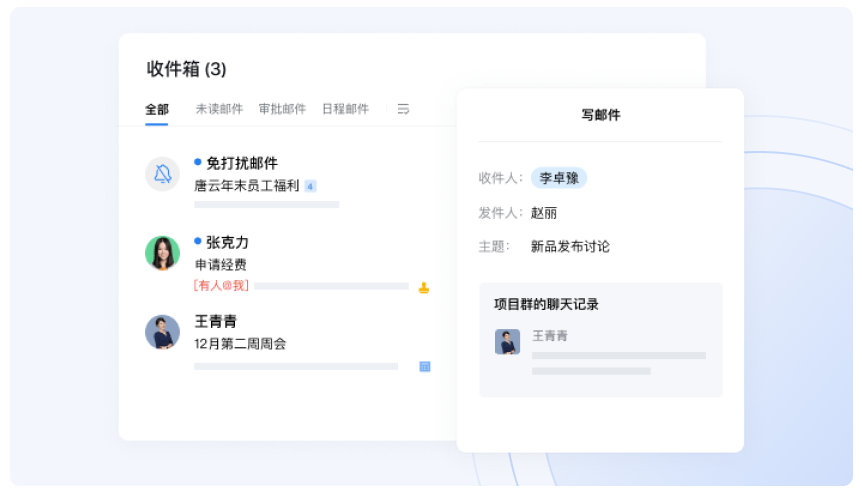Viewport: 862px width, 493px height.
Task: Select the 审批邮件 tab
Action: pos(282,109)
